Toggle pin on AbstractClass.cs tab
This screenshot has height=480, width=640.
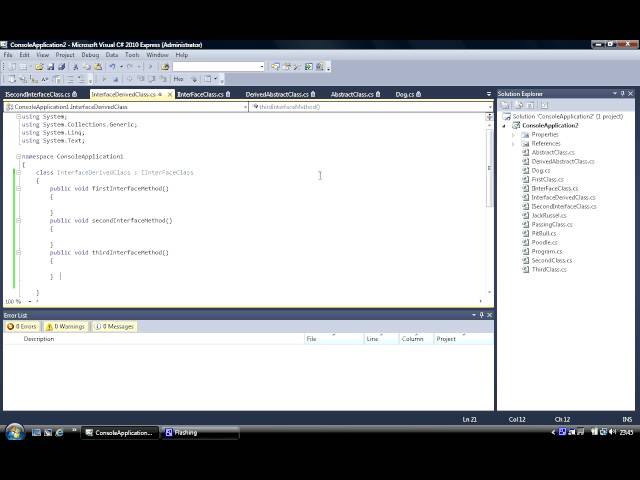coord(378,94)
